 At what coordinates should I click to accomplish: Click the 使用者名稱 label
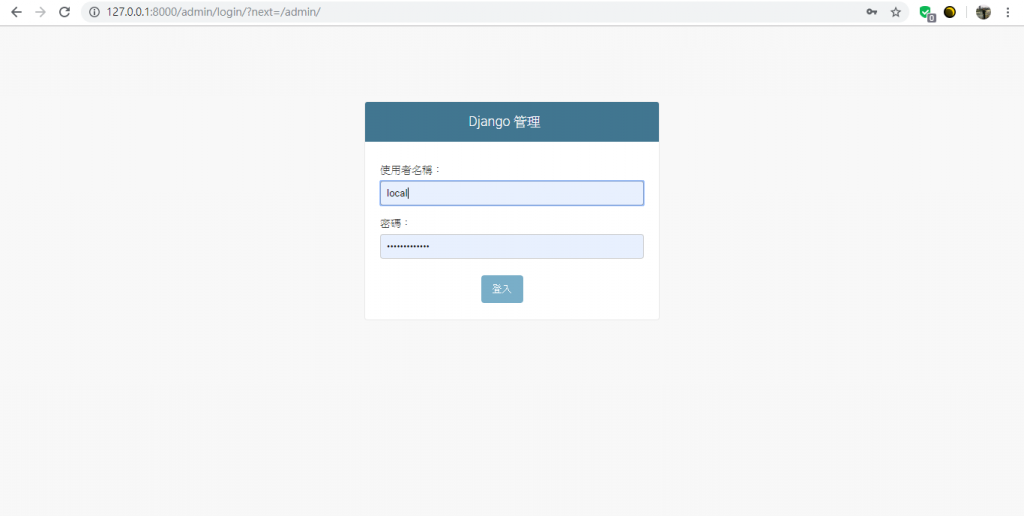(x=411, y=170)
